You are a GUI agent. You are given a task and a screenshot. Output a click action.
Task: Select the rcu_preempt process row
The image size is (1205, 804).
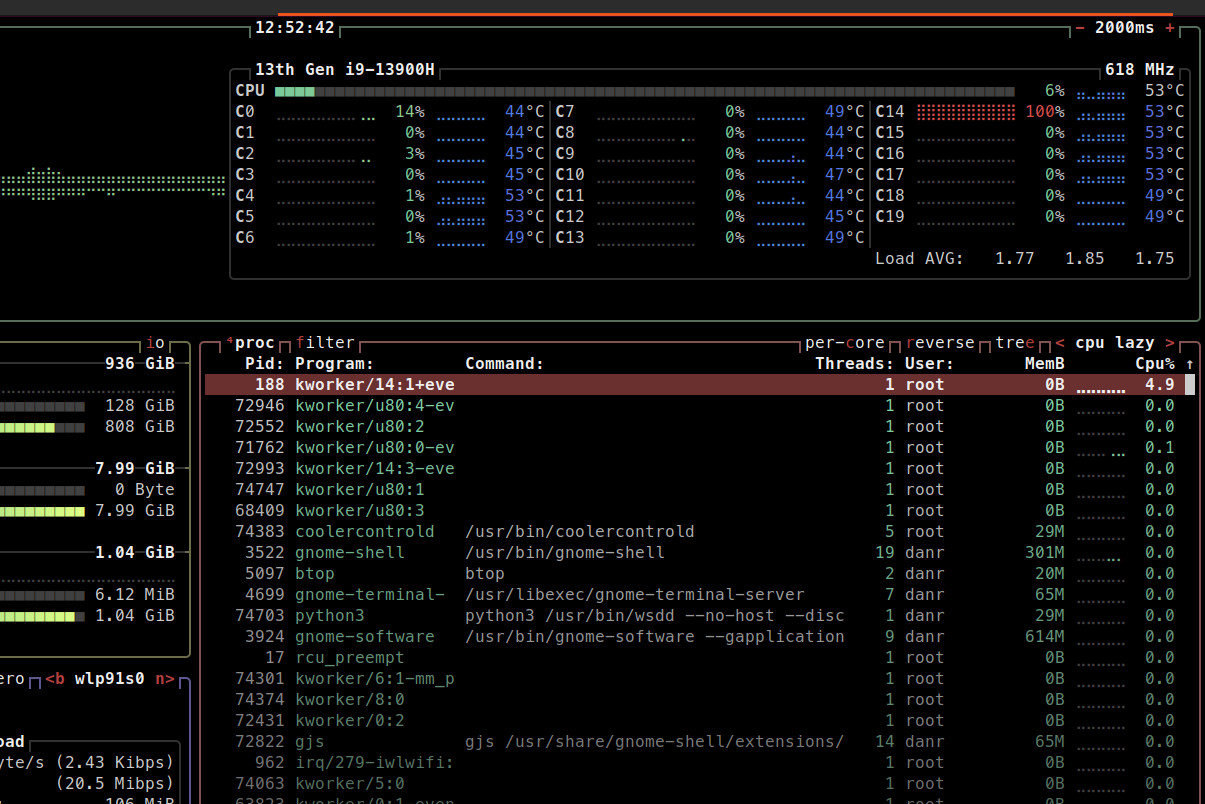tap(695, 657)
